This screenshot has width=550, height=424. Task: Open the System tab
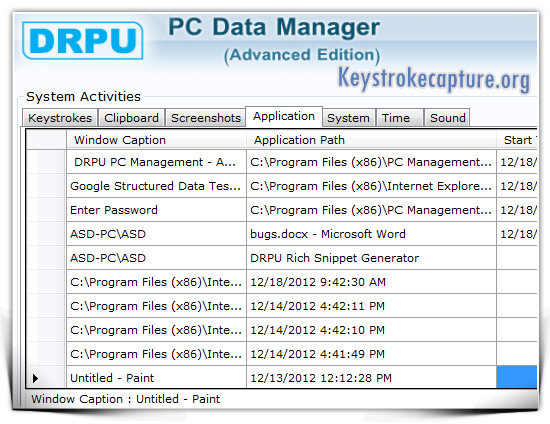(x=348, y=118)
